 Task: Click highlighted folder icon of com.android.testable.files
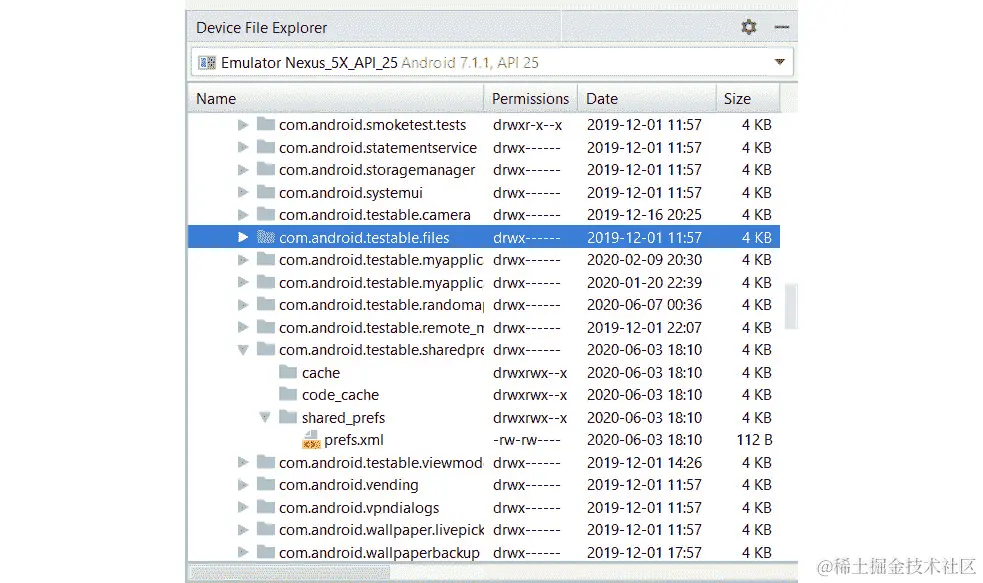pos(266,237)
